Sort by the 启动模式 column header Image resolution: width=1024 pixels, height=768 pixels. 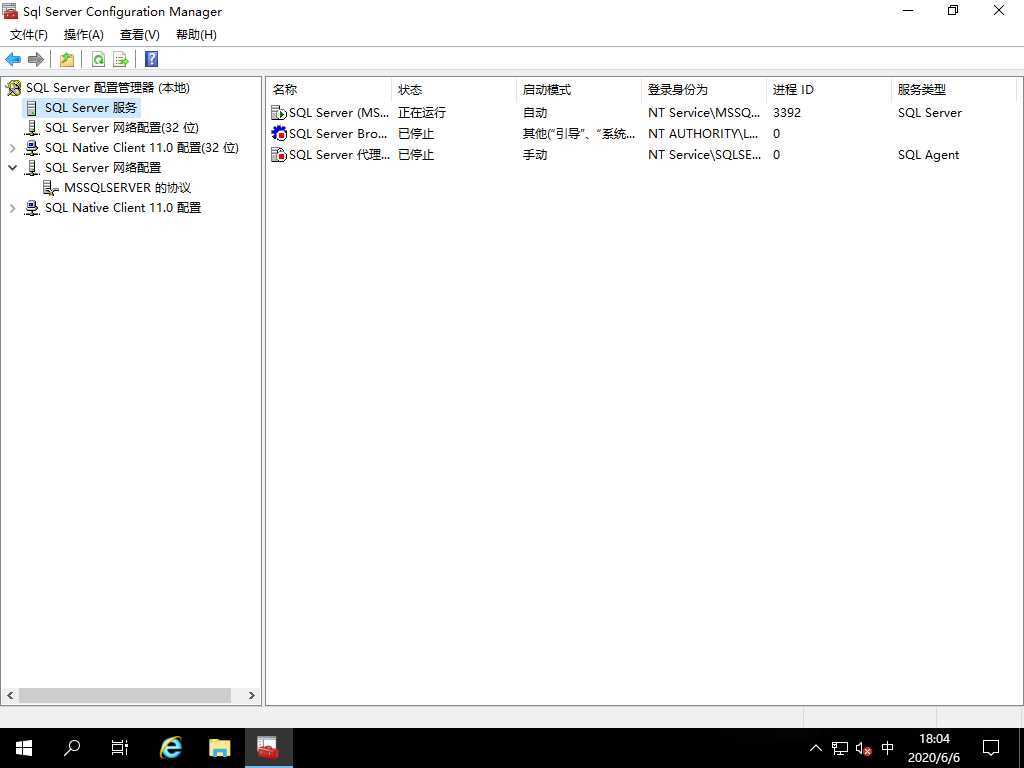coord(579,89)
